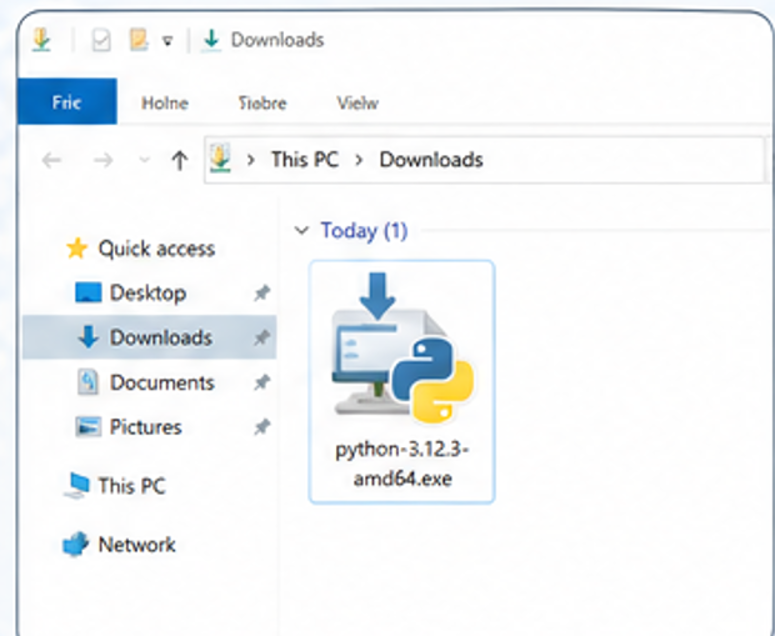Click the Today (1) group header

tap(364, 230)
